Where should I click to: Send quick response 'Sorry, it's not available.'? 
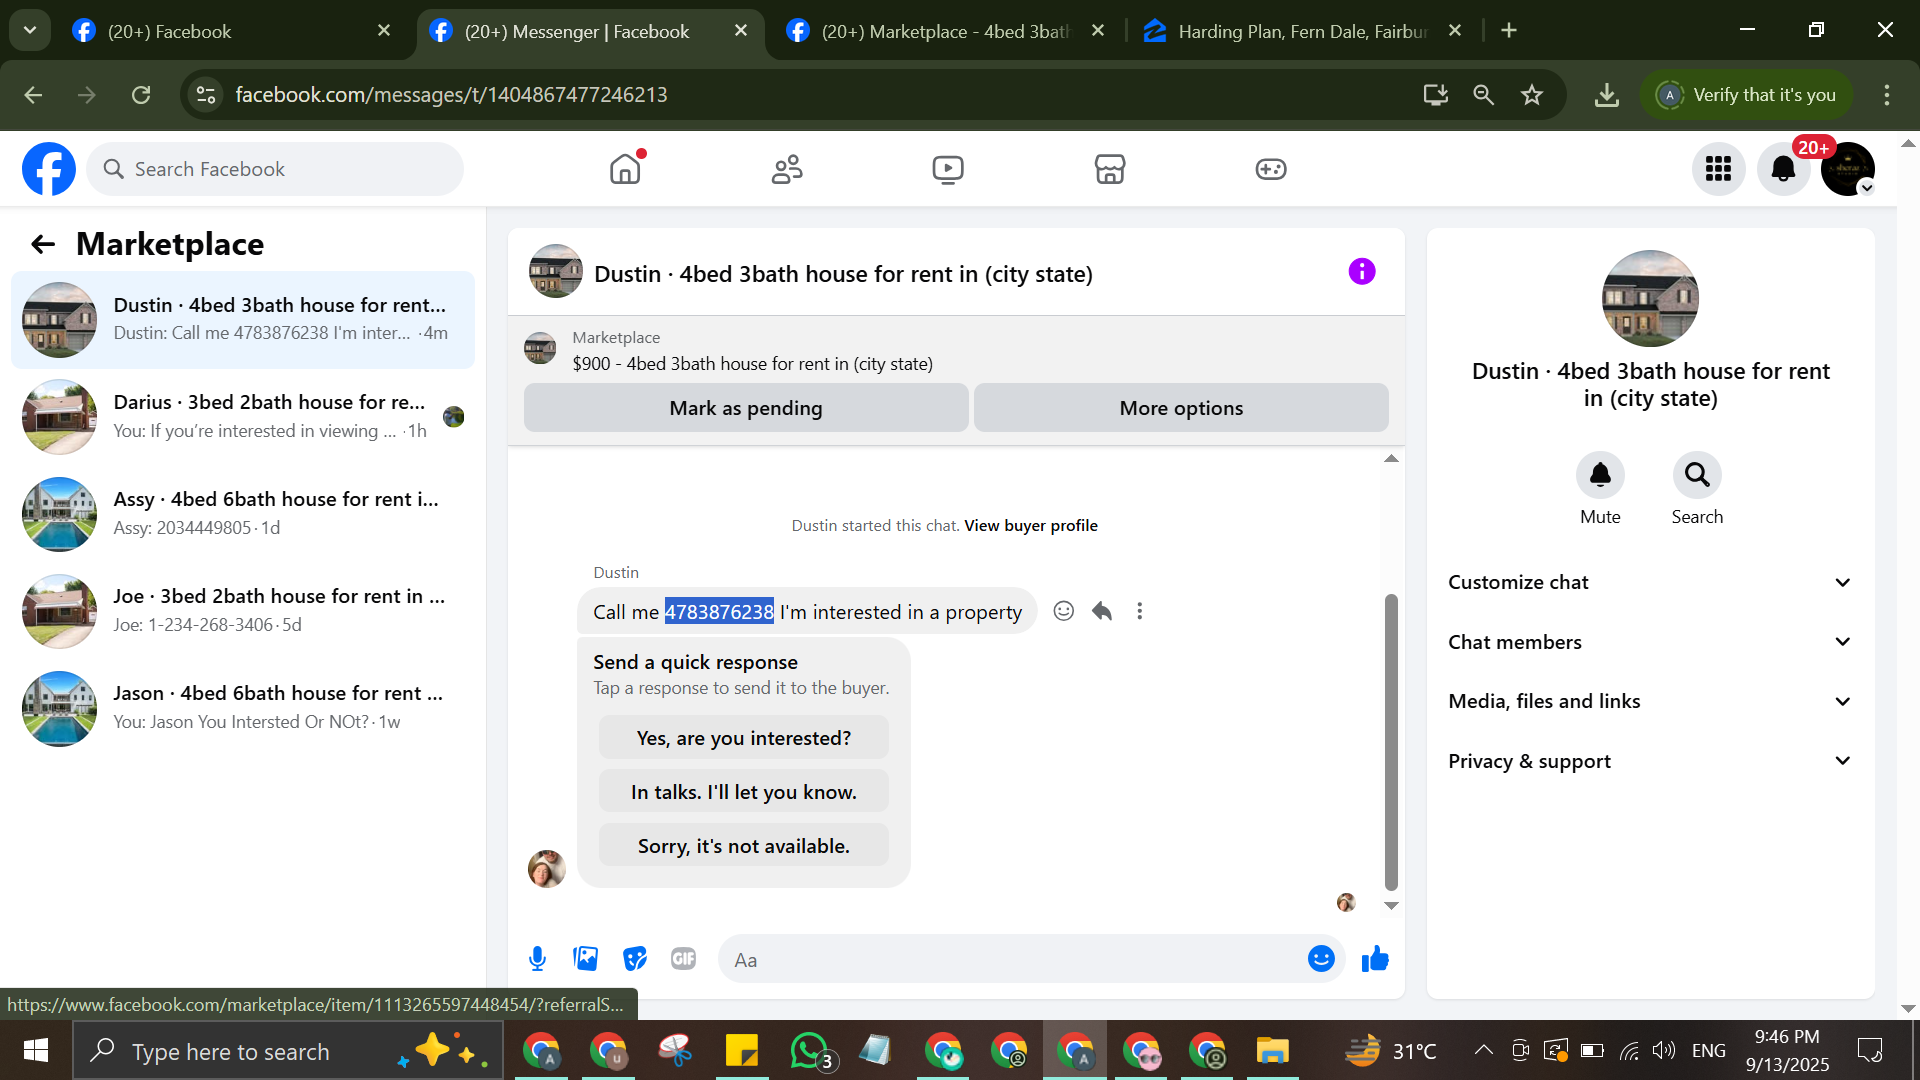click(x=744, y=846)
